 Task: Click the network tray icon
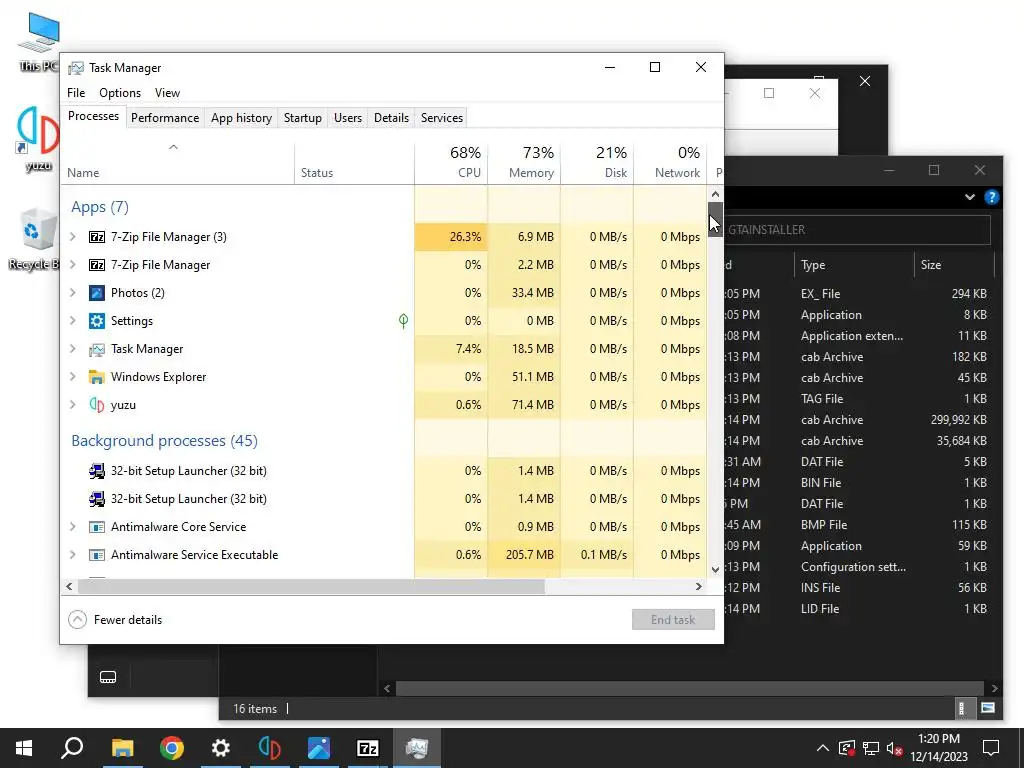pyautogui.click(x=871, y=748)
